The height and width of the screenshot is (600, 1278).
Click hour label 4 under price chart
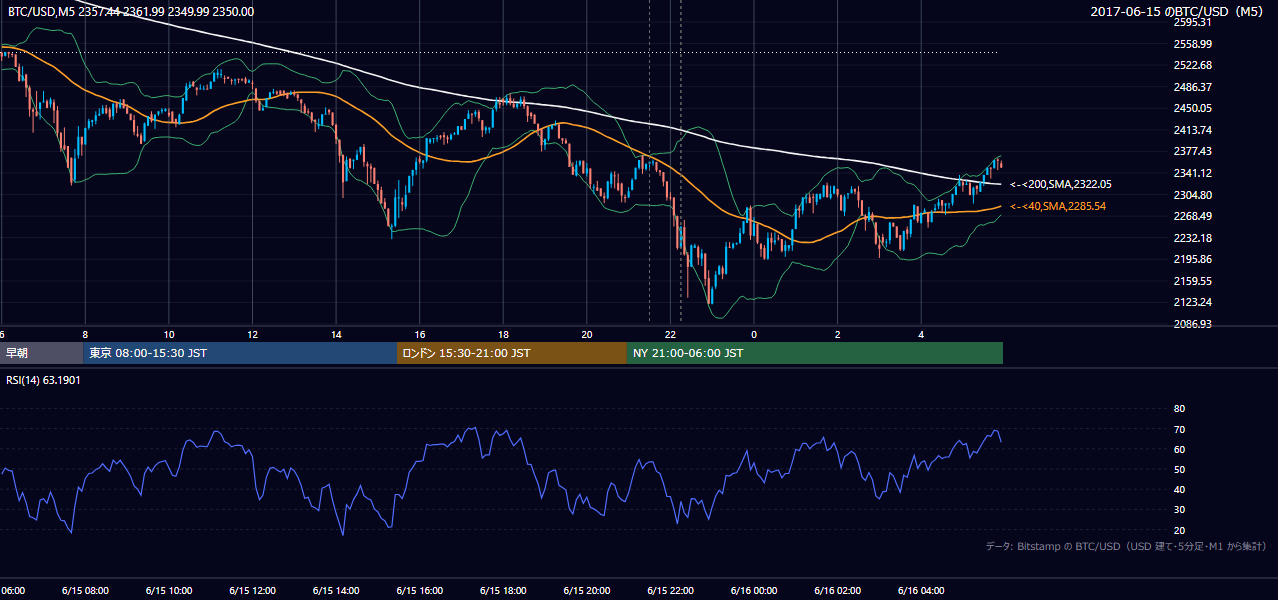921,334
